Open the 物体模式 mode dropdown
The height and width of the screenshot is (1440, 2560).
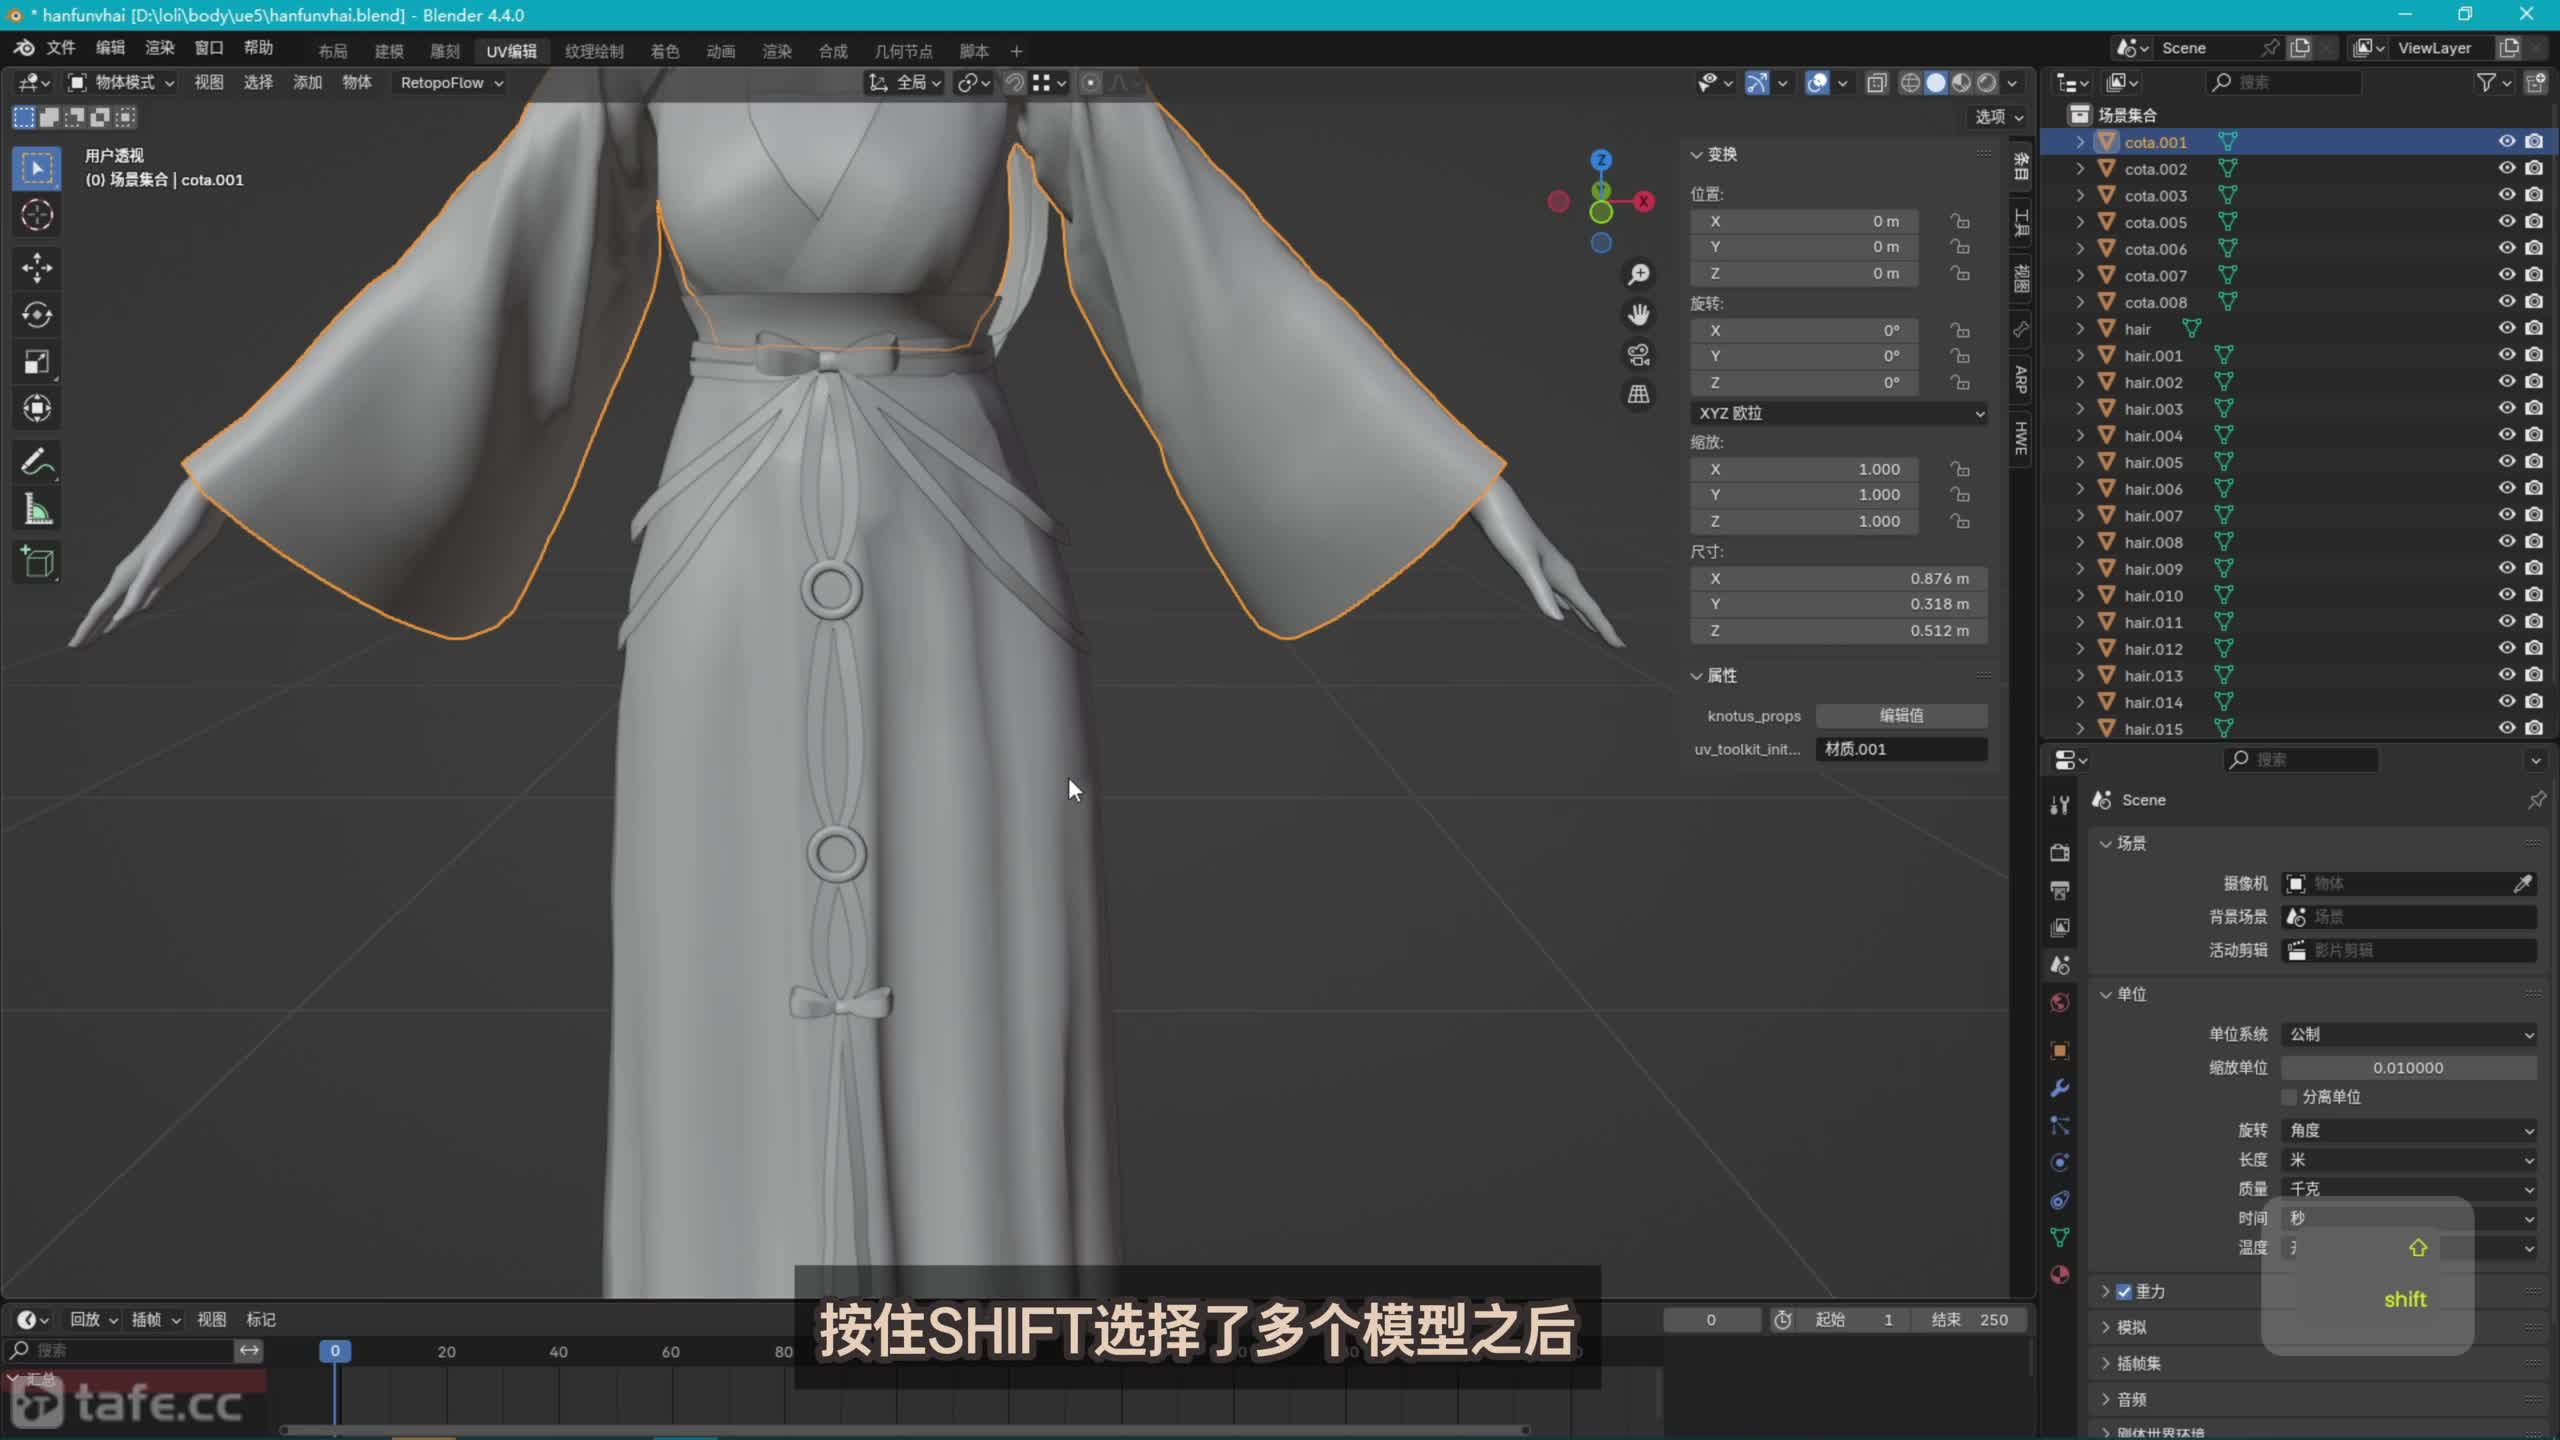122,83
